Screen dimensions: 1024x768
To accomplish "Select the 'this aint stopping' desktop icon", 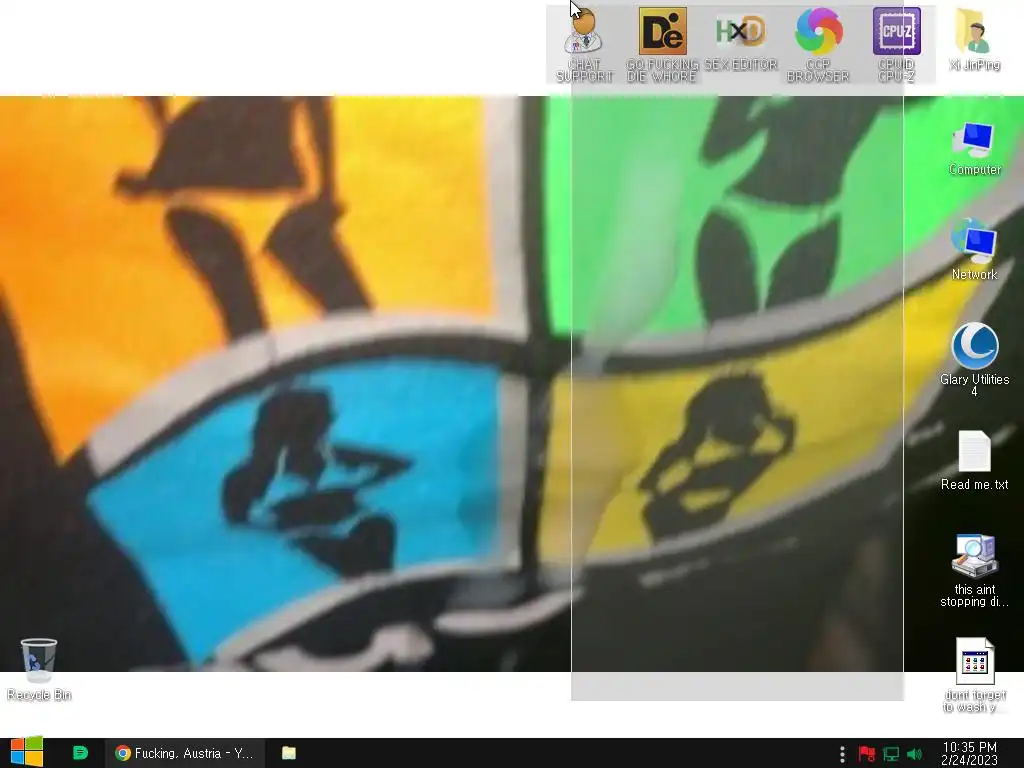I will (974, 571).
